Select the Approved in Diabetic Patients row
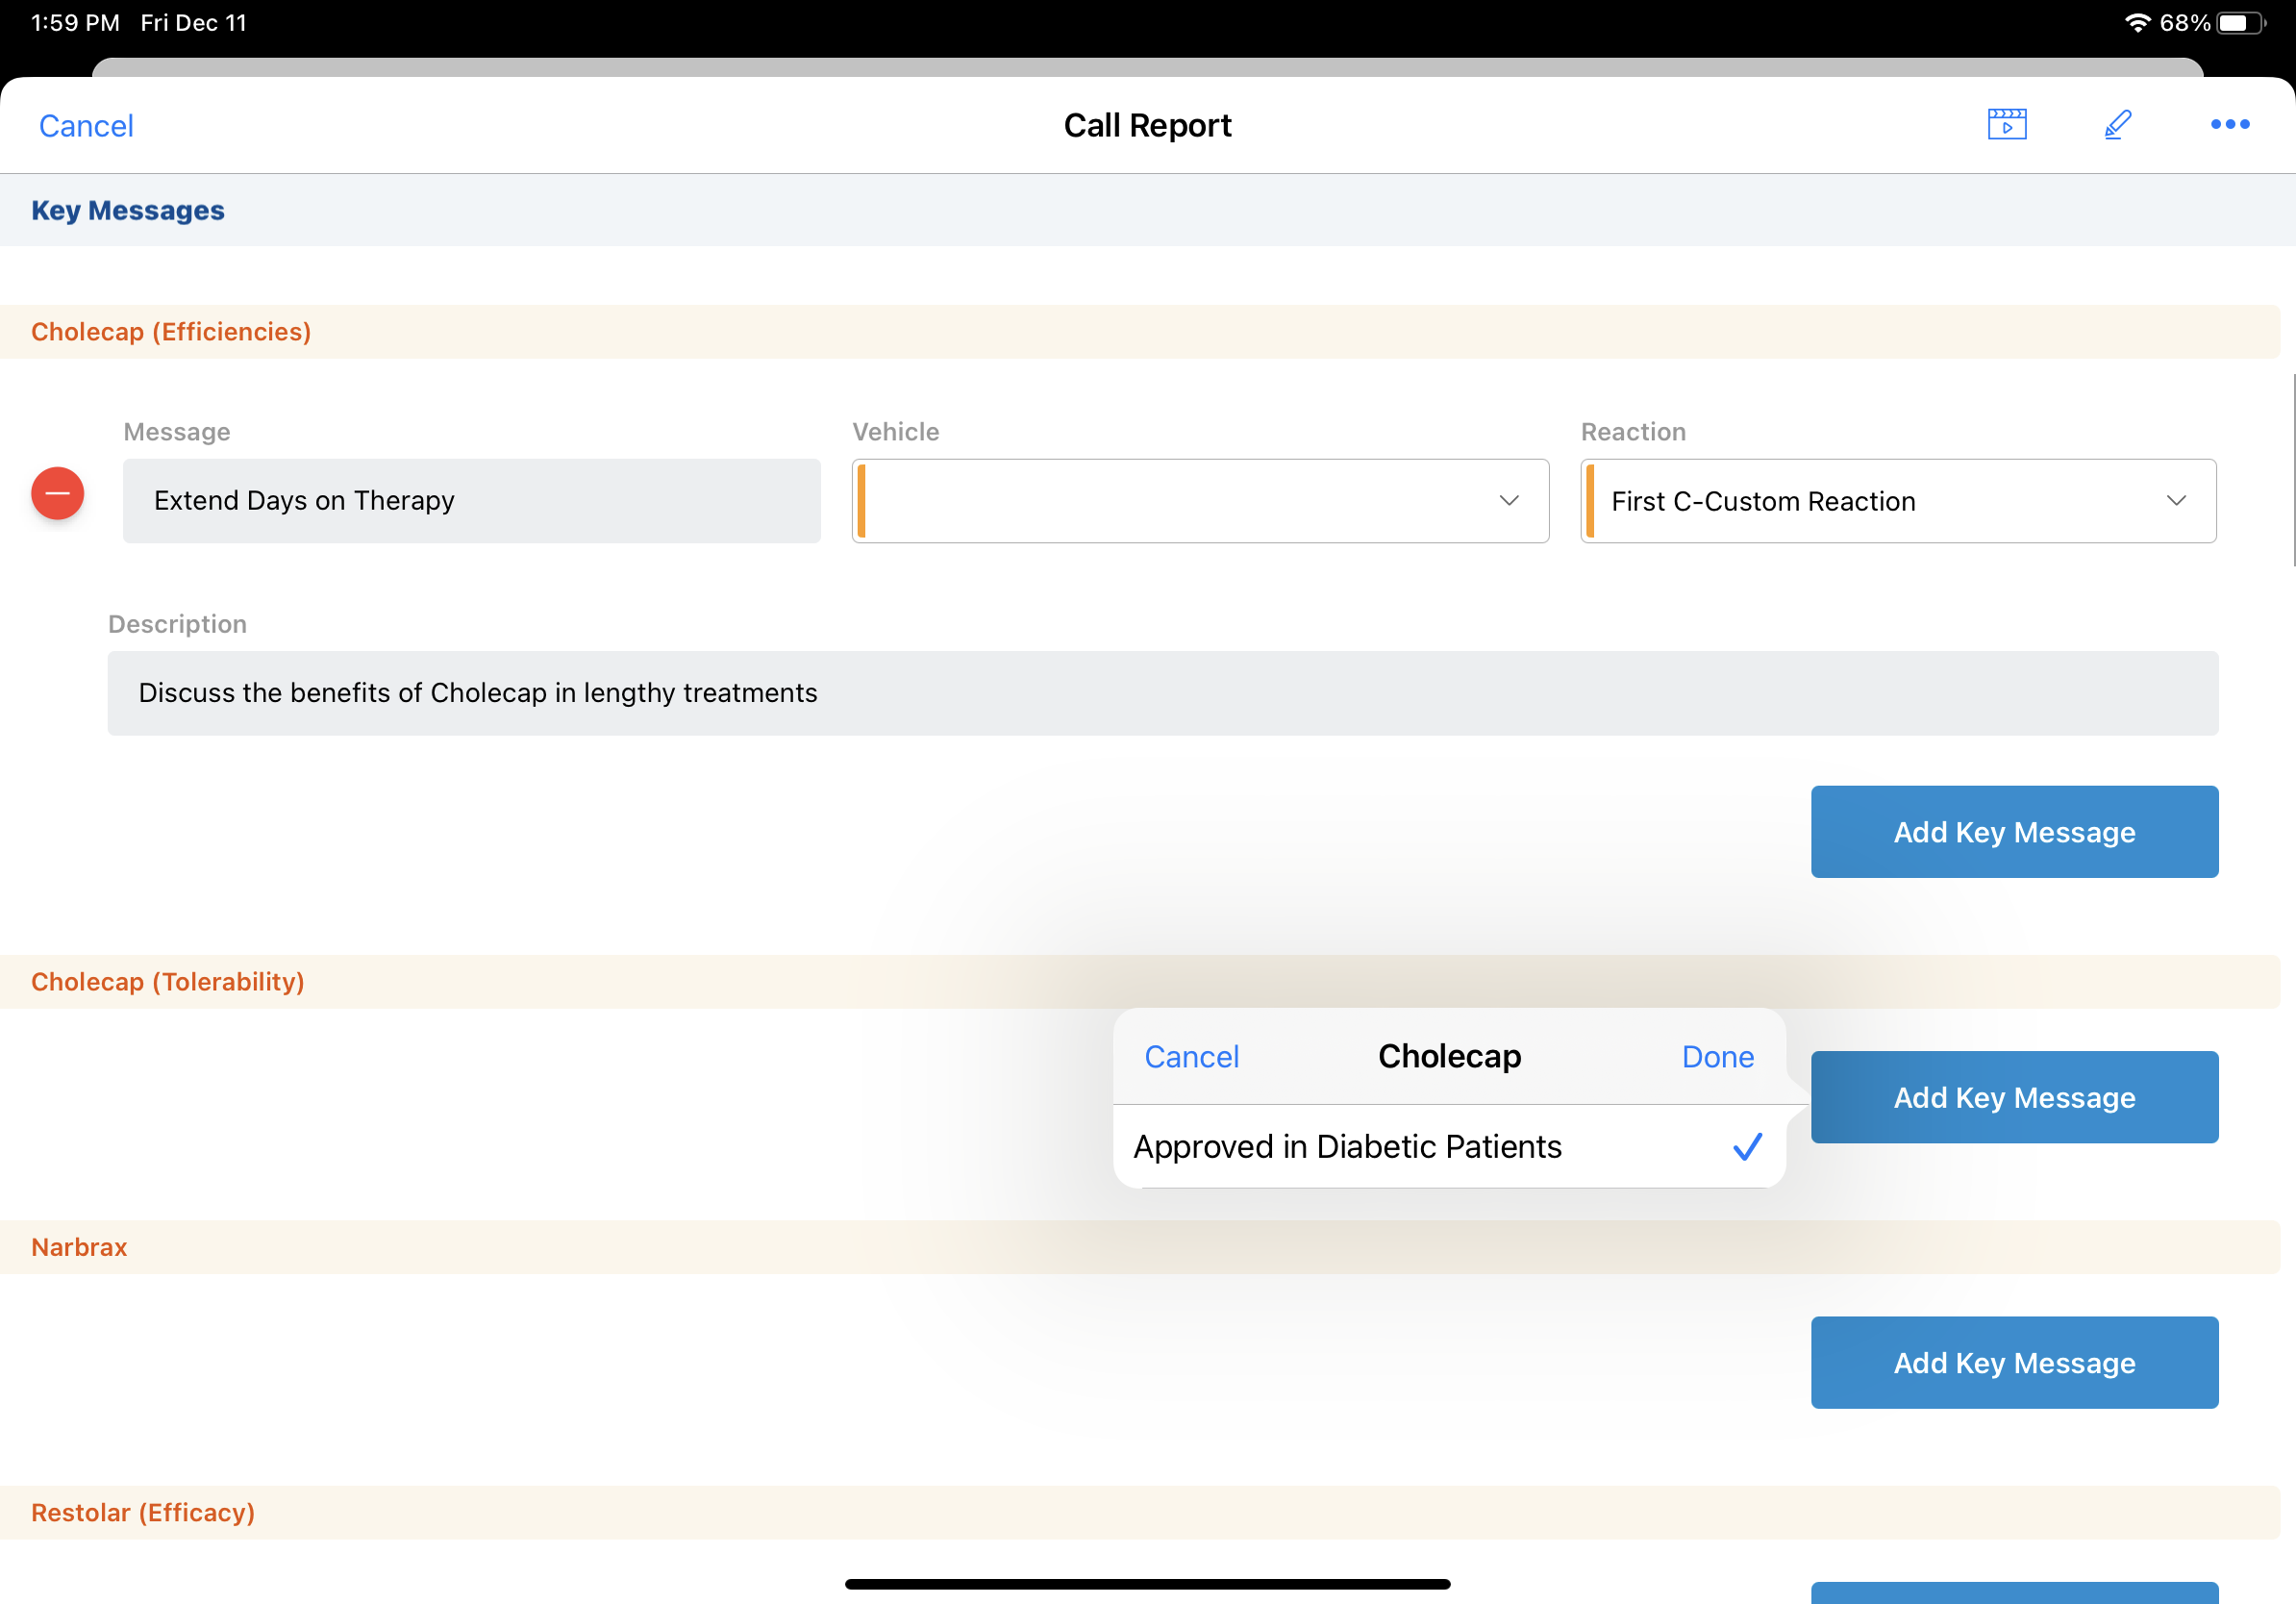Viewport: 2296px width, 1604px height. [1347, 1146]
